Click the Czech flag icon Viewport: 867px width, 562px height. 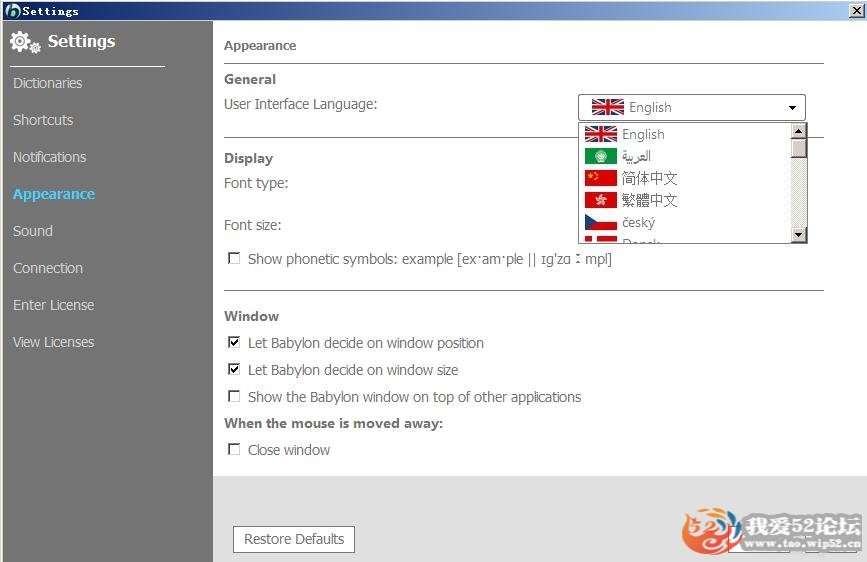pos(600,222)
